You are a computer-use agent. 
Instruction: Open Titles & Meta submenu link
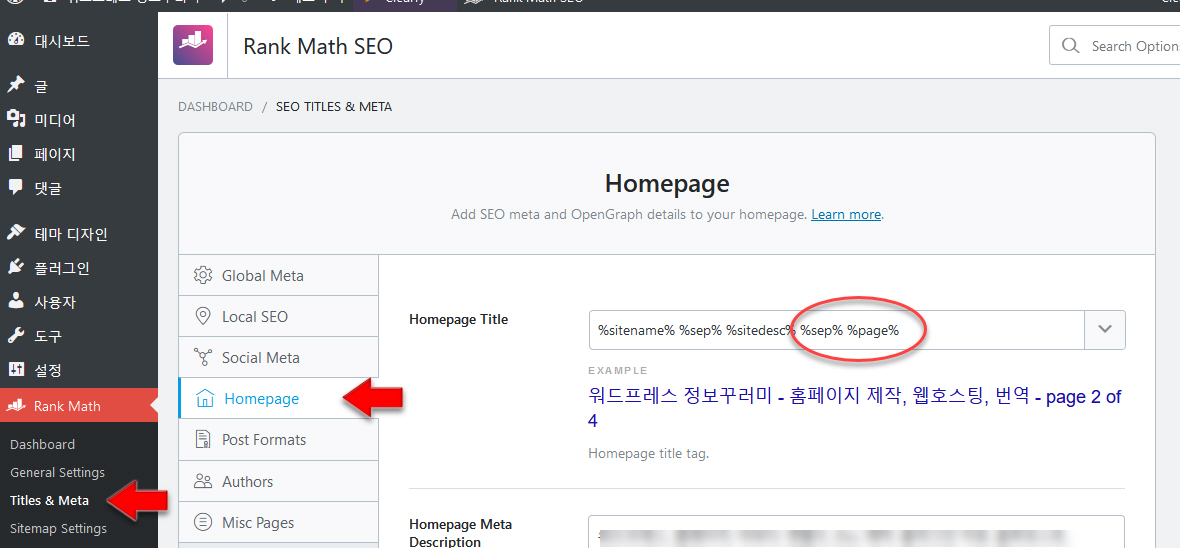pos(50,501)
